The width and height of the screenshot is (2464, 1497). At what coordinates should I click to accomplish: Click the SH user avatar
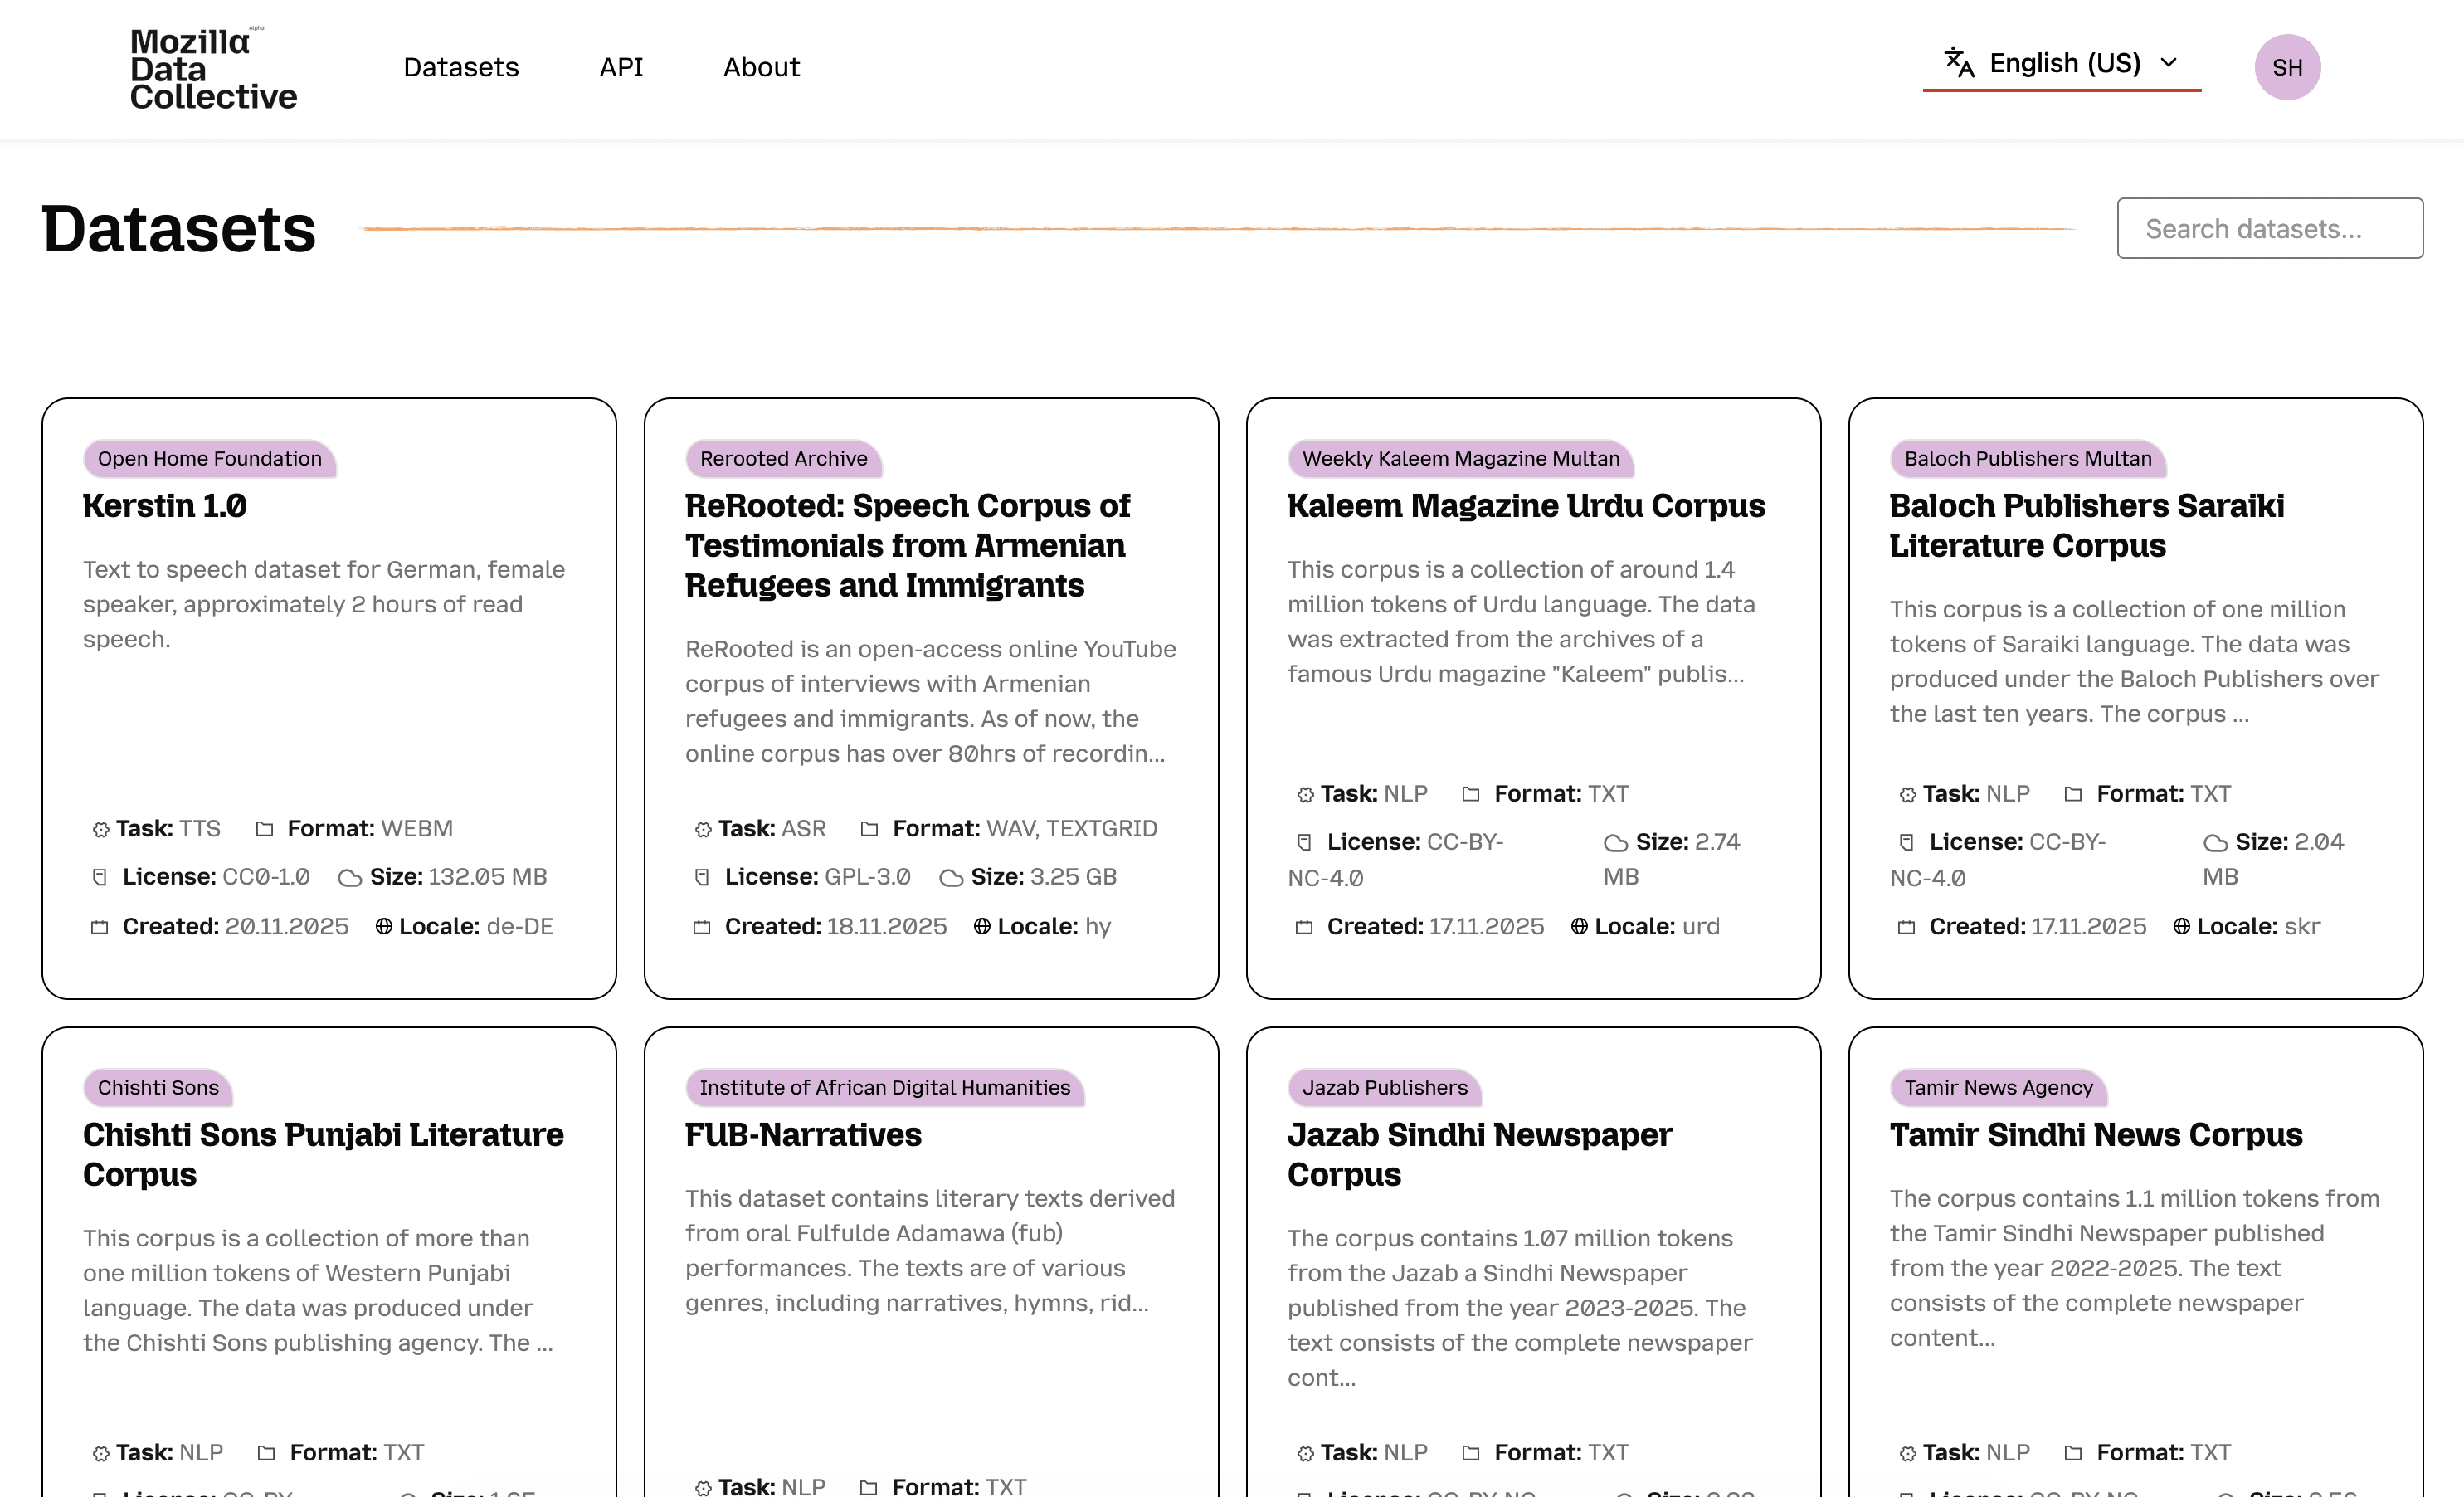2286,67
